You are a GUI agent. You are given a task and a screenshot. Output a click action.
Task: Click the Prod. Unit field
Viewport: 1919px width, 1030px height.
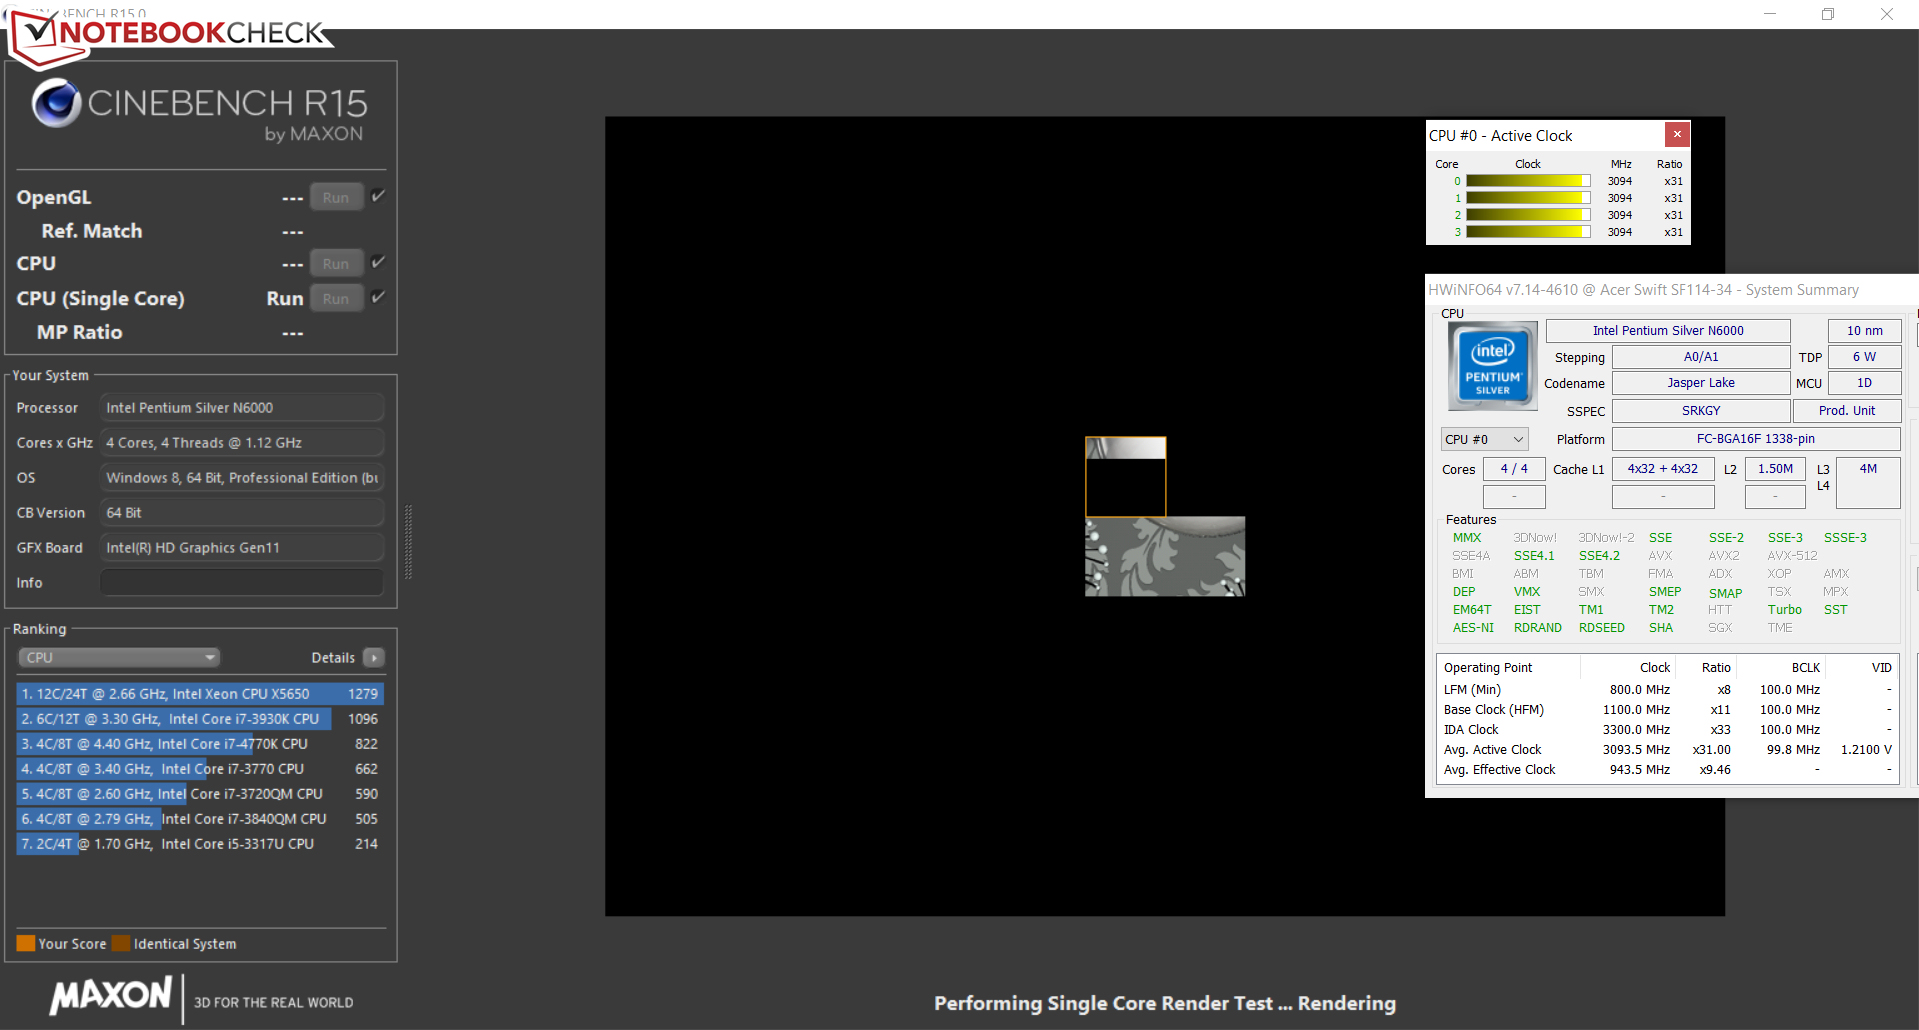click(1847, 411)
